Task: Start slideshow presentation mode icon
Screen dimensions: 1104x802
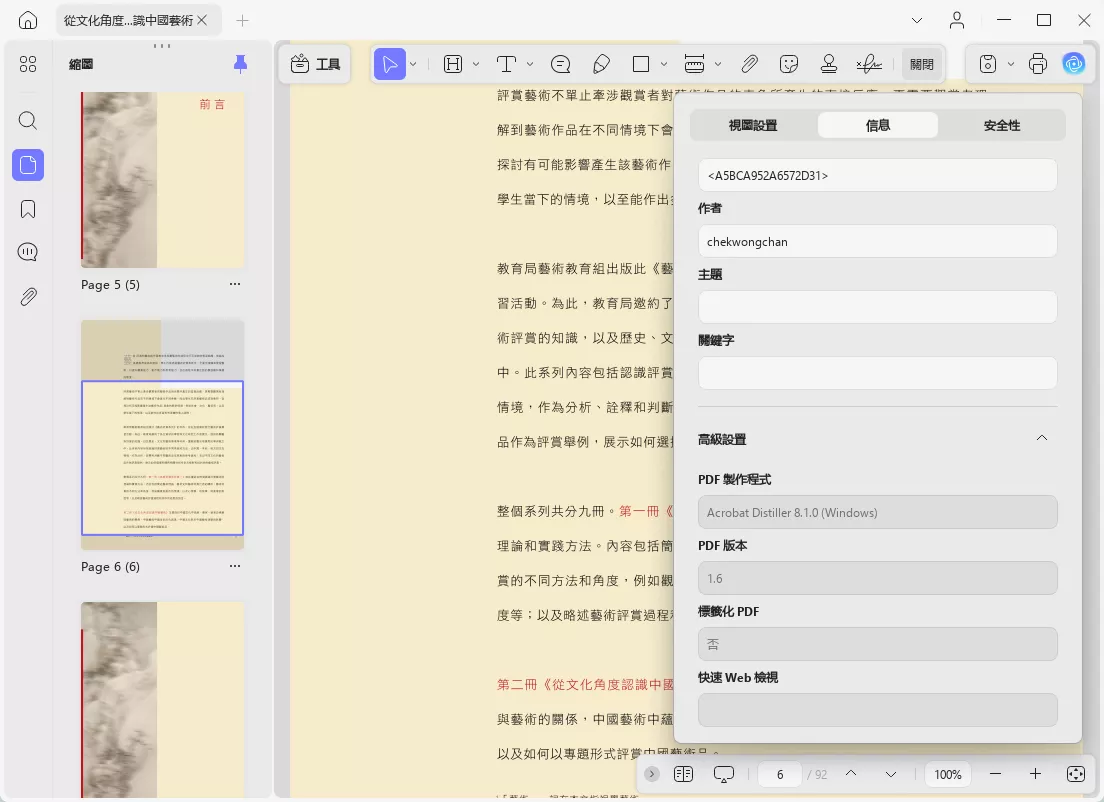Action: coord(724,774)
